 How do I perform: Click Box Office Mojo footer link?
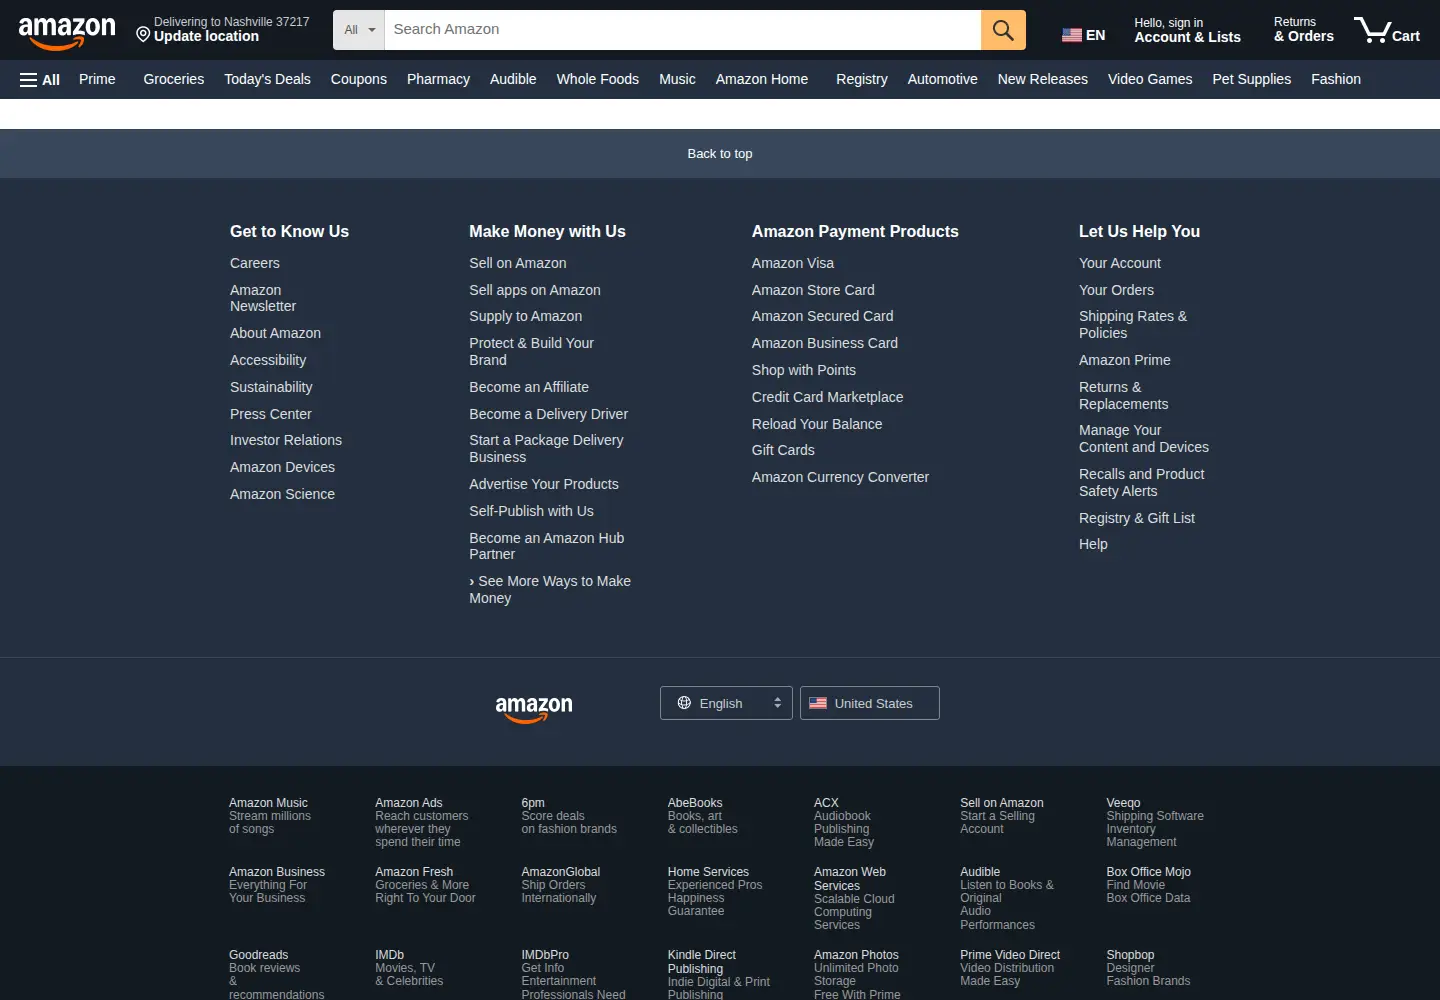click(1148, 885)
